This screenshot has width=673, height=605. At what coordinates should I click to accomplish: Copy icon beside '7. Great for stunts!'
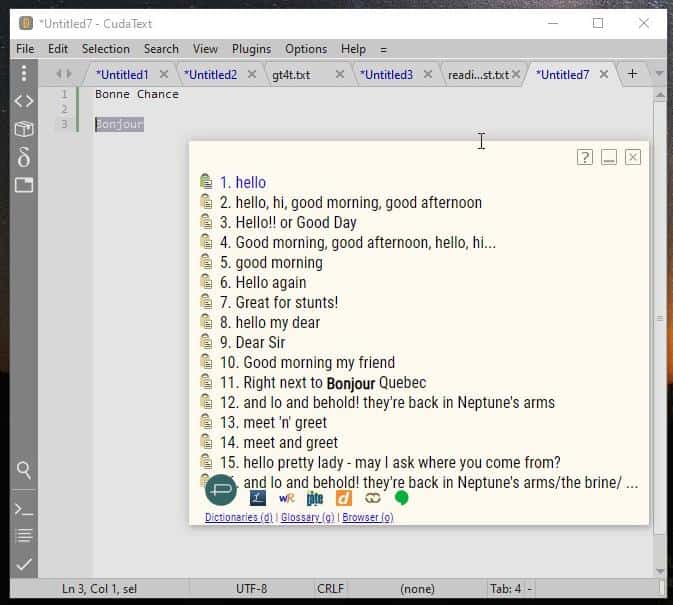click(x=206, y=302)
